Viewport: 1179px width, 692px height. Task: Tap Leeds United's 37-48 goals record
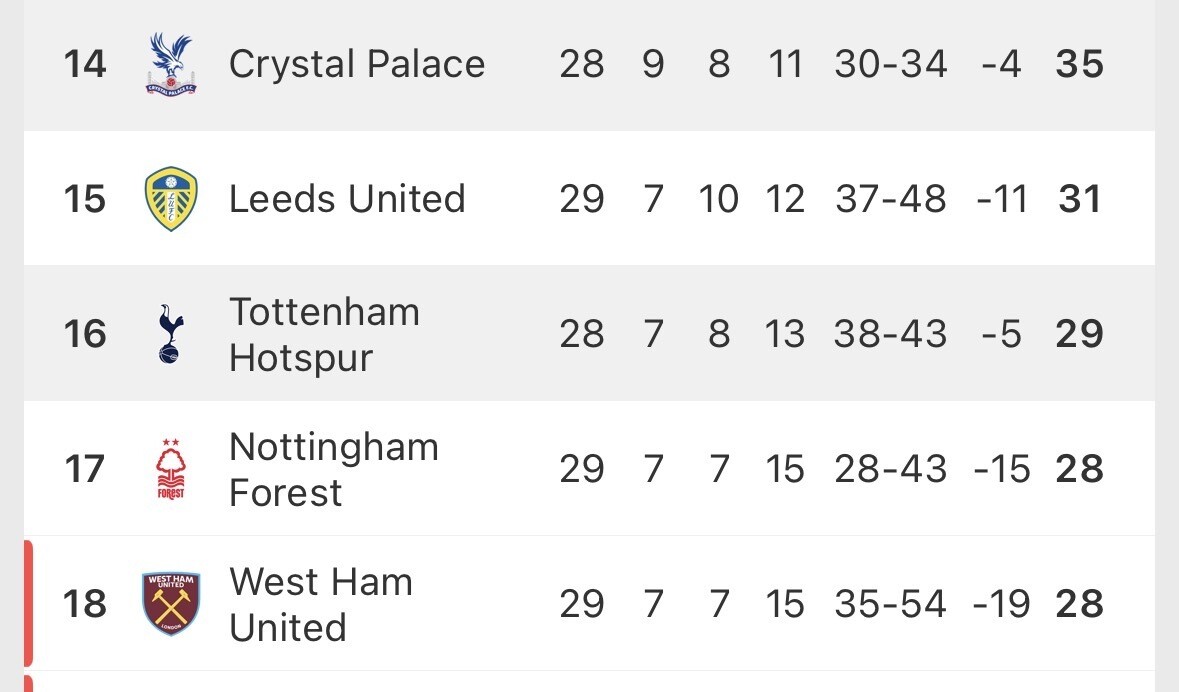click(x=890, y=199)
